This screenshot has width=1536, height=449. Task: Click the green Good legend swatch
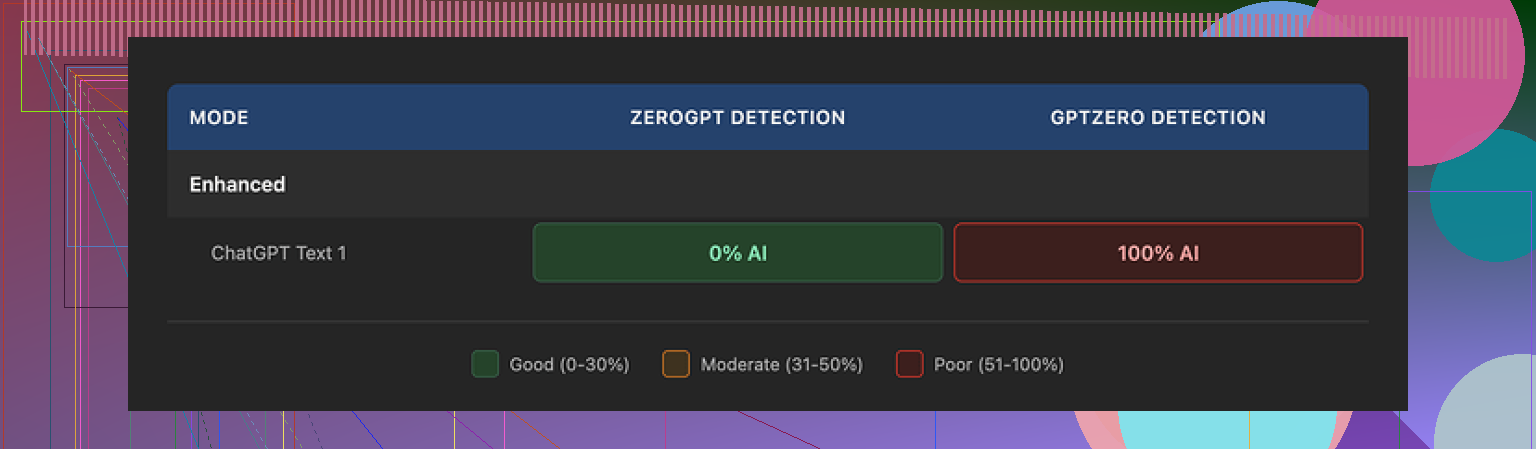[x=485, y=364]
